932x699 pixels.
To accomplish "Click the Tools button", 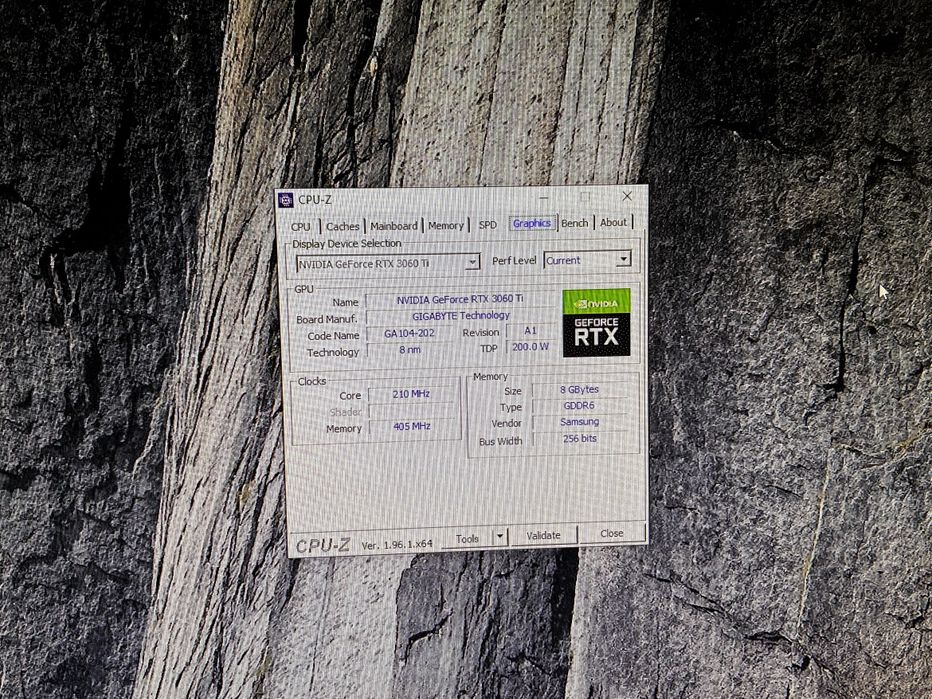I will pyautogui.click(x=467, y=538).
